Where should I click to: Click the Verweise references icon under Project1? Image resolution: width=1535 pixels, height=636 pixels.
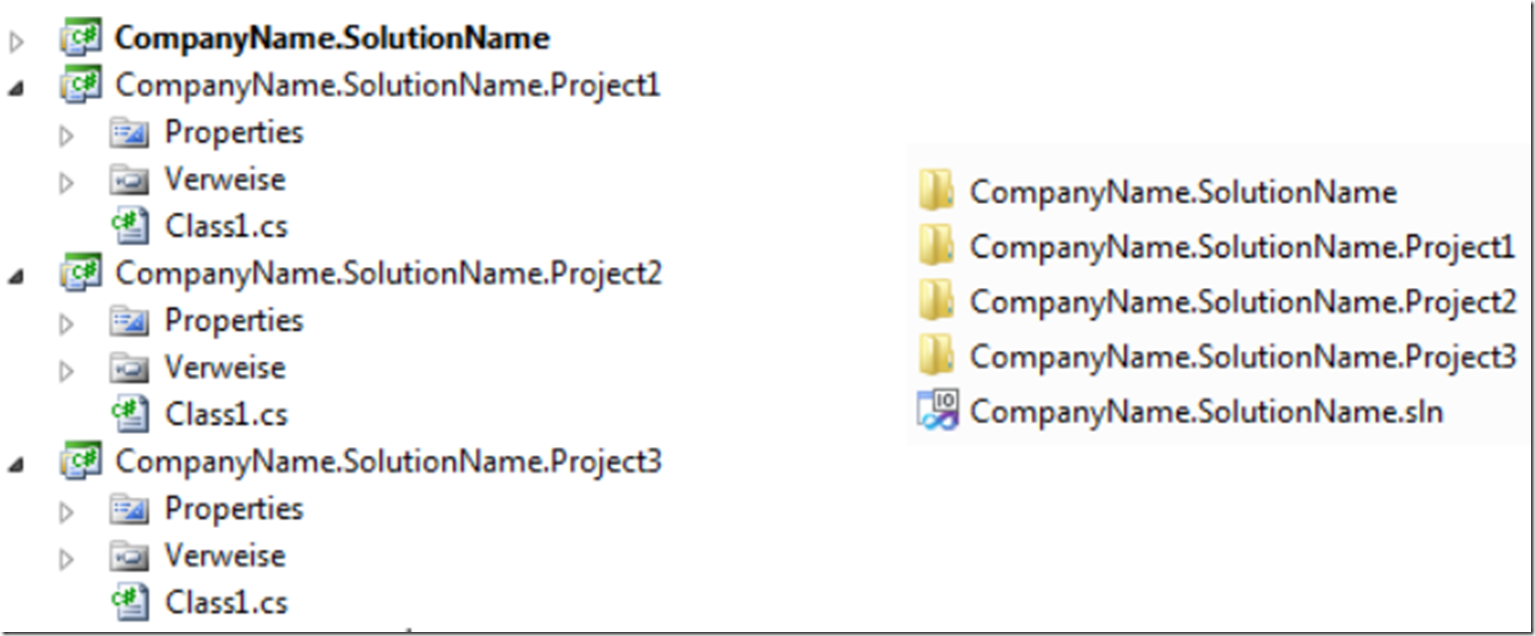pyautogui.click(x=129, y=180)
